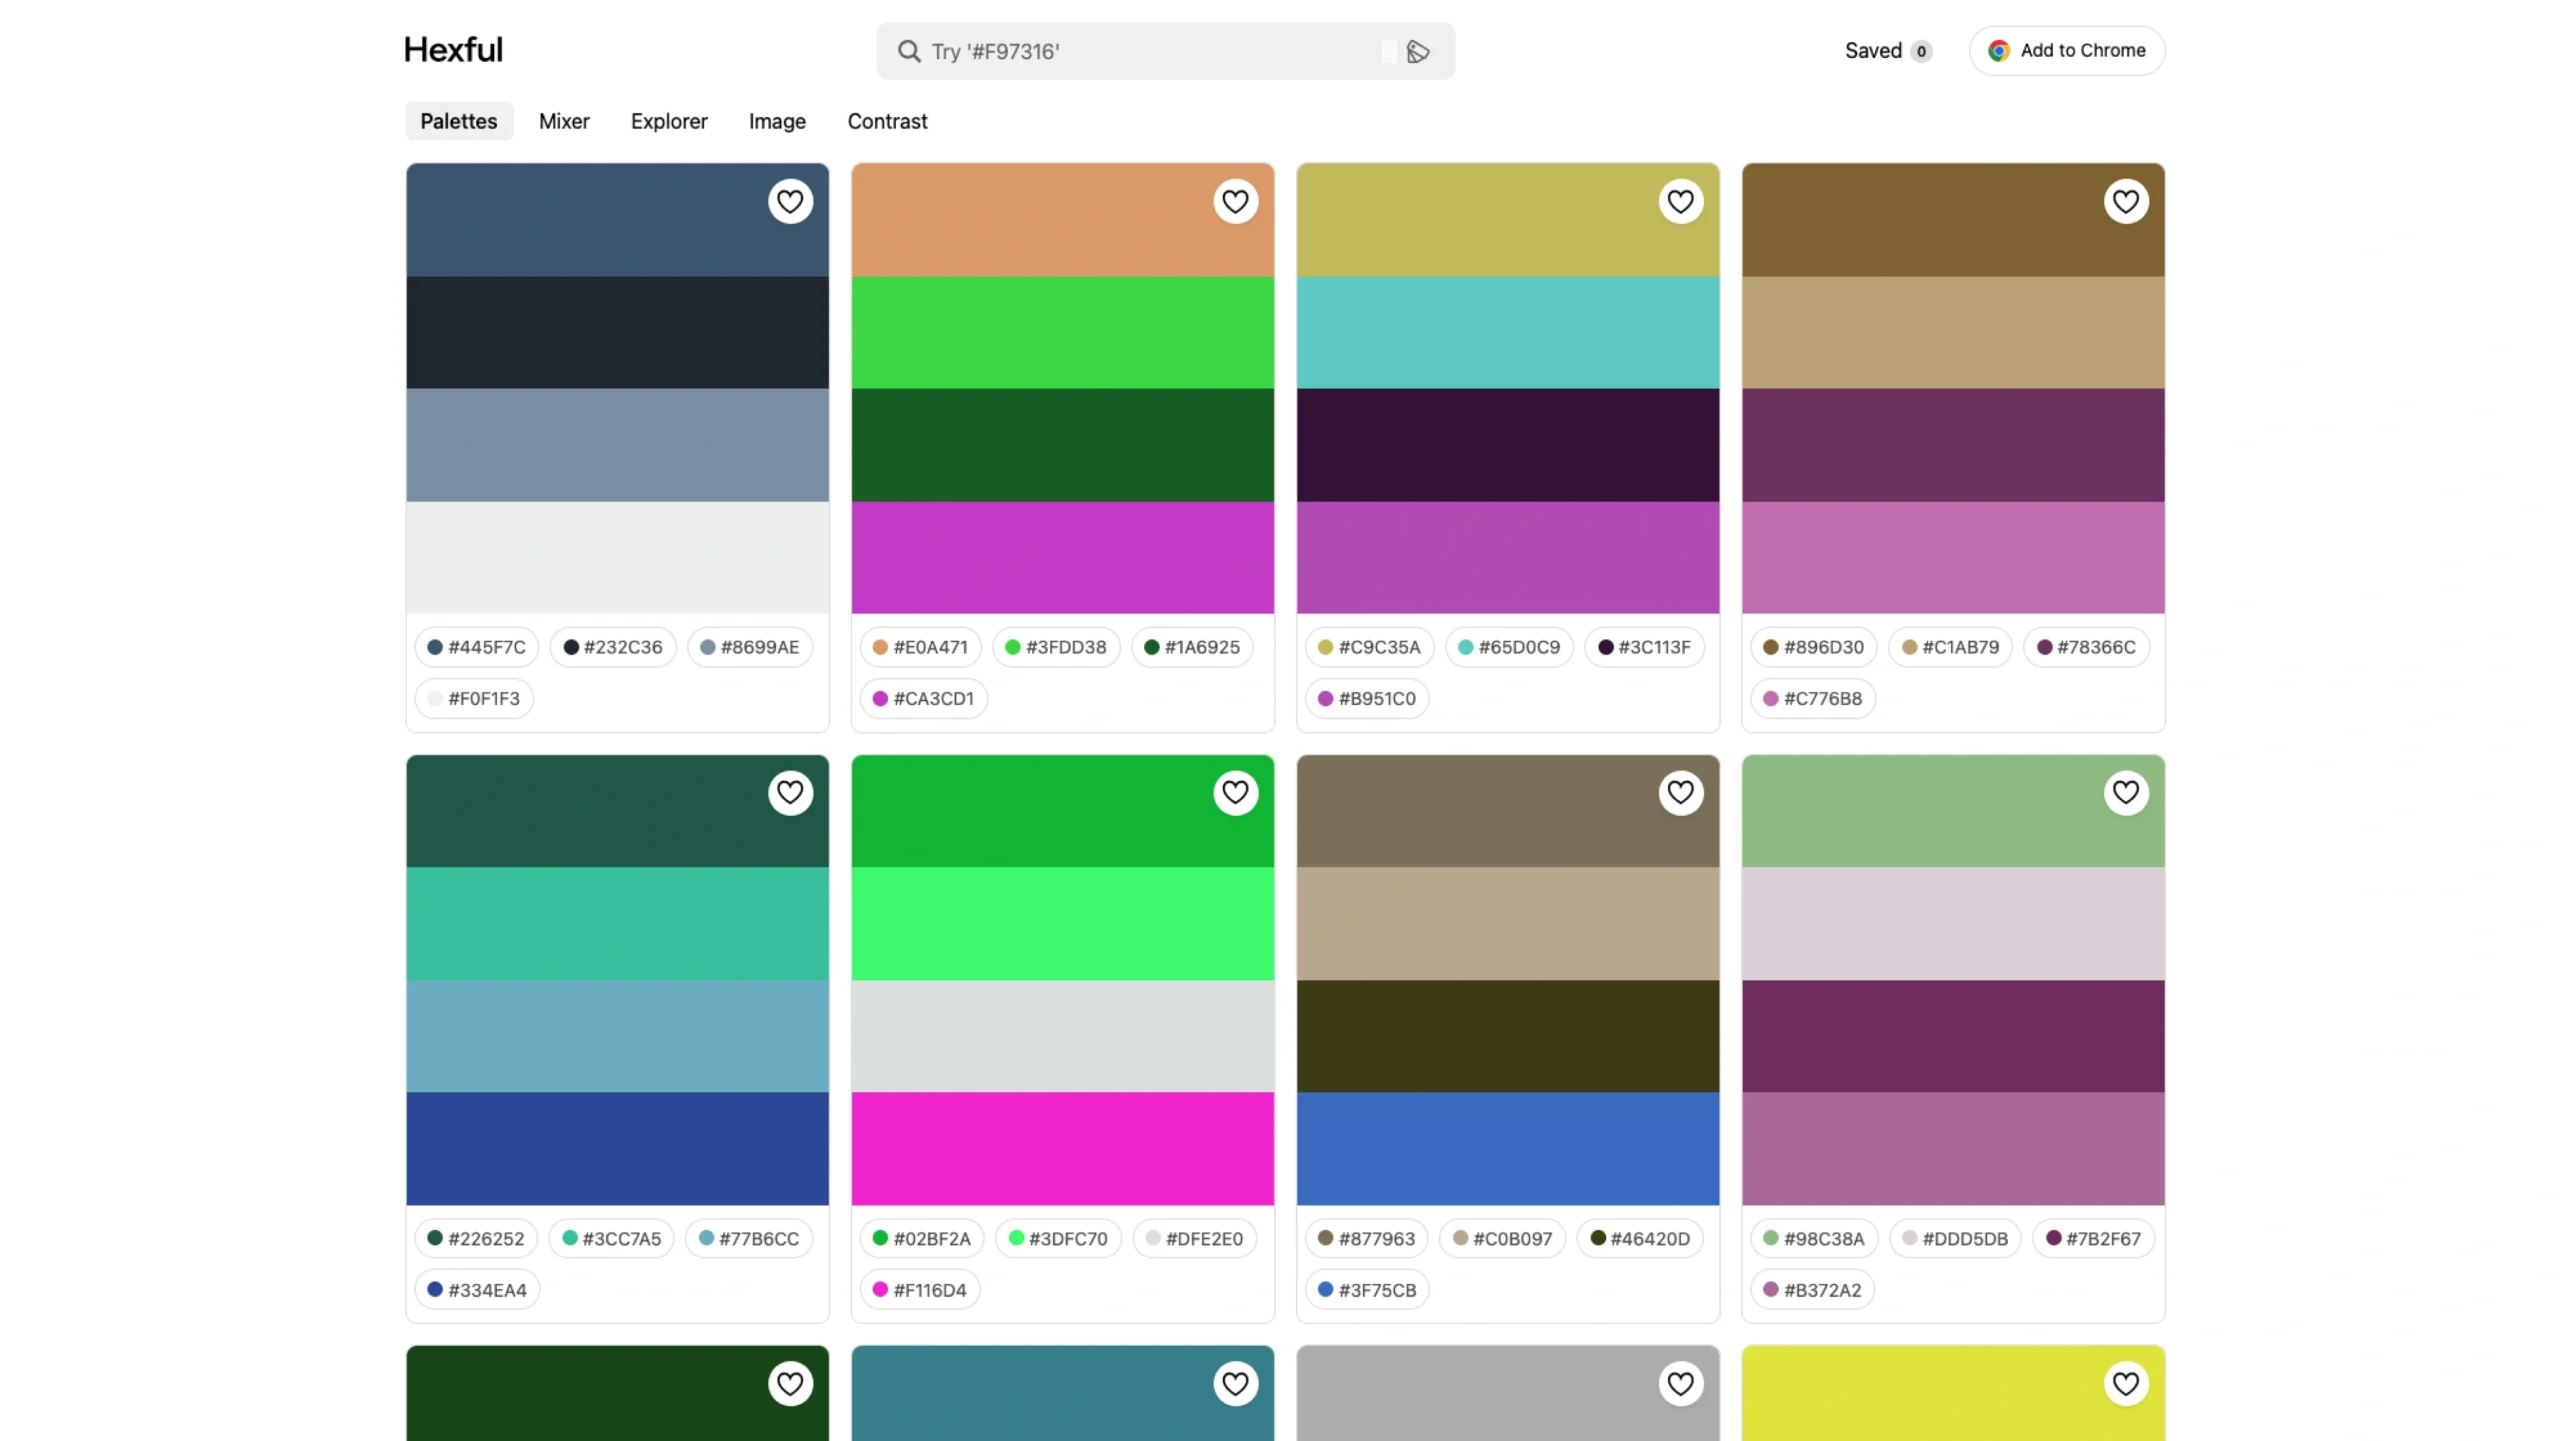Click the #E0A471 hex chip
This screenshot has width=2560, height=1441.
[920, 647]
